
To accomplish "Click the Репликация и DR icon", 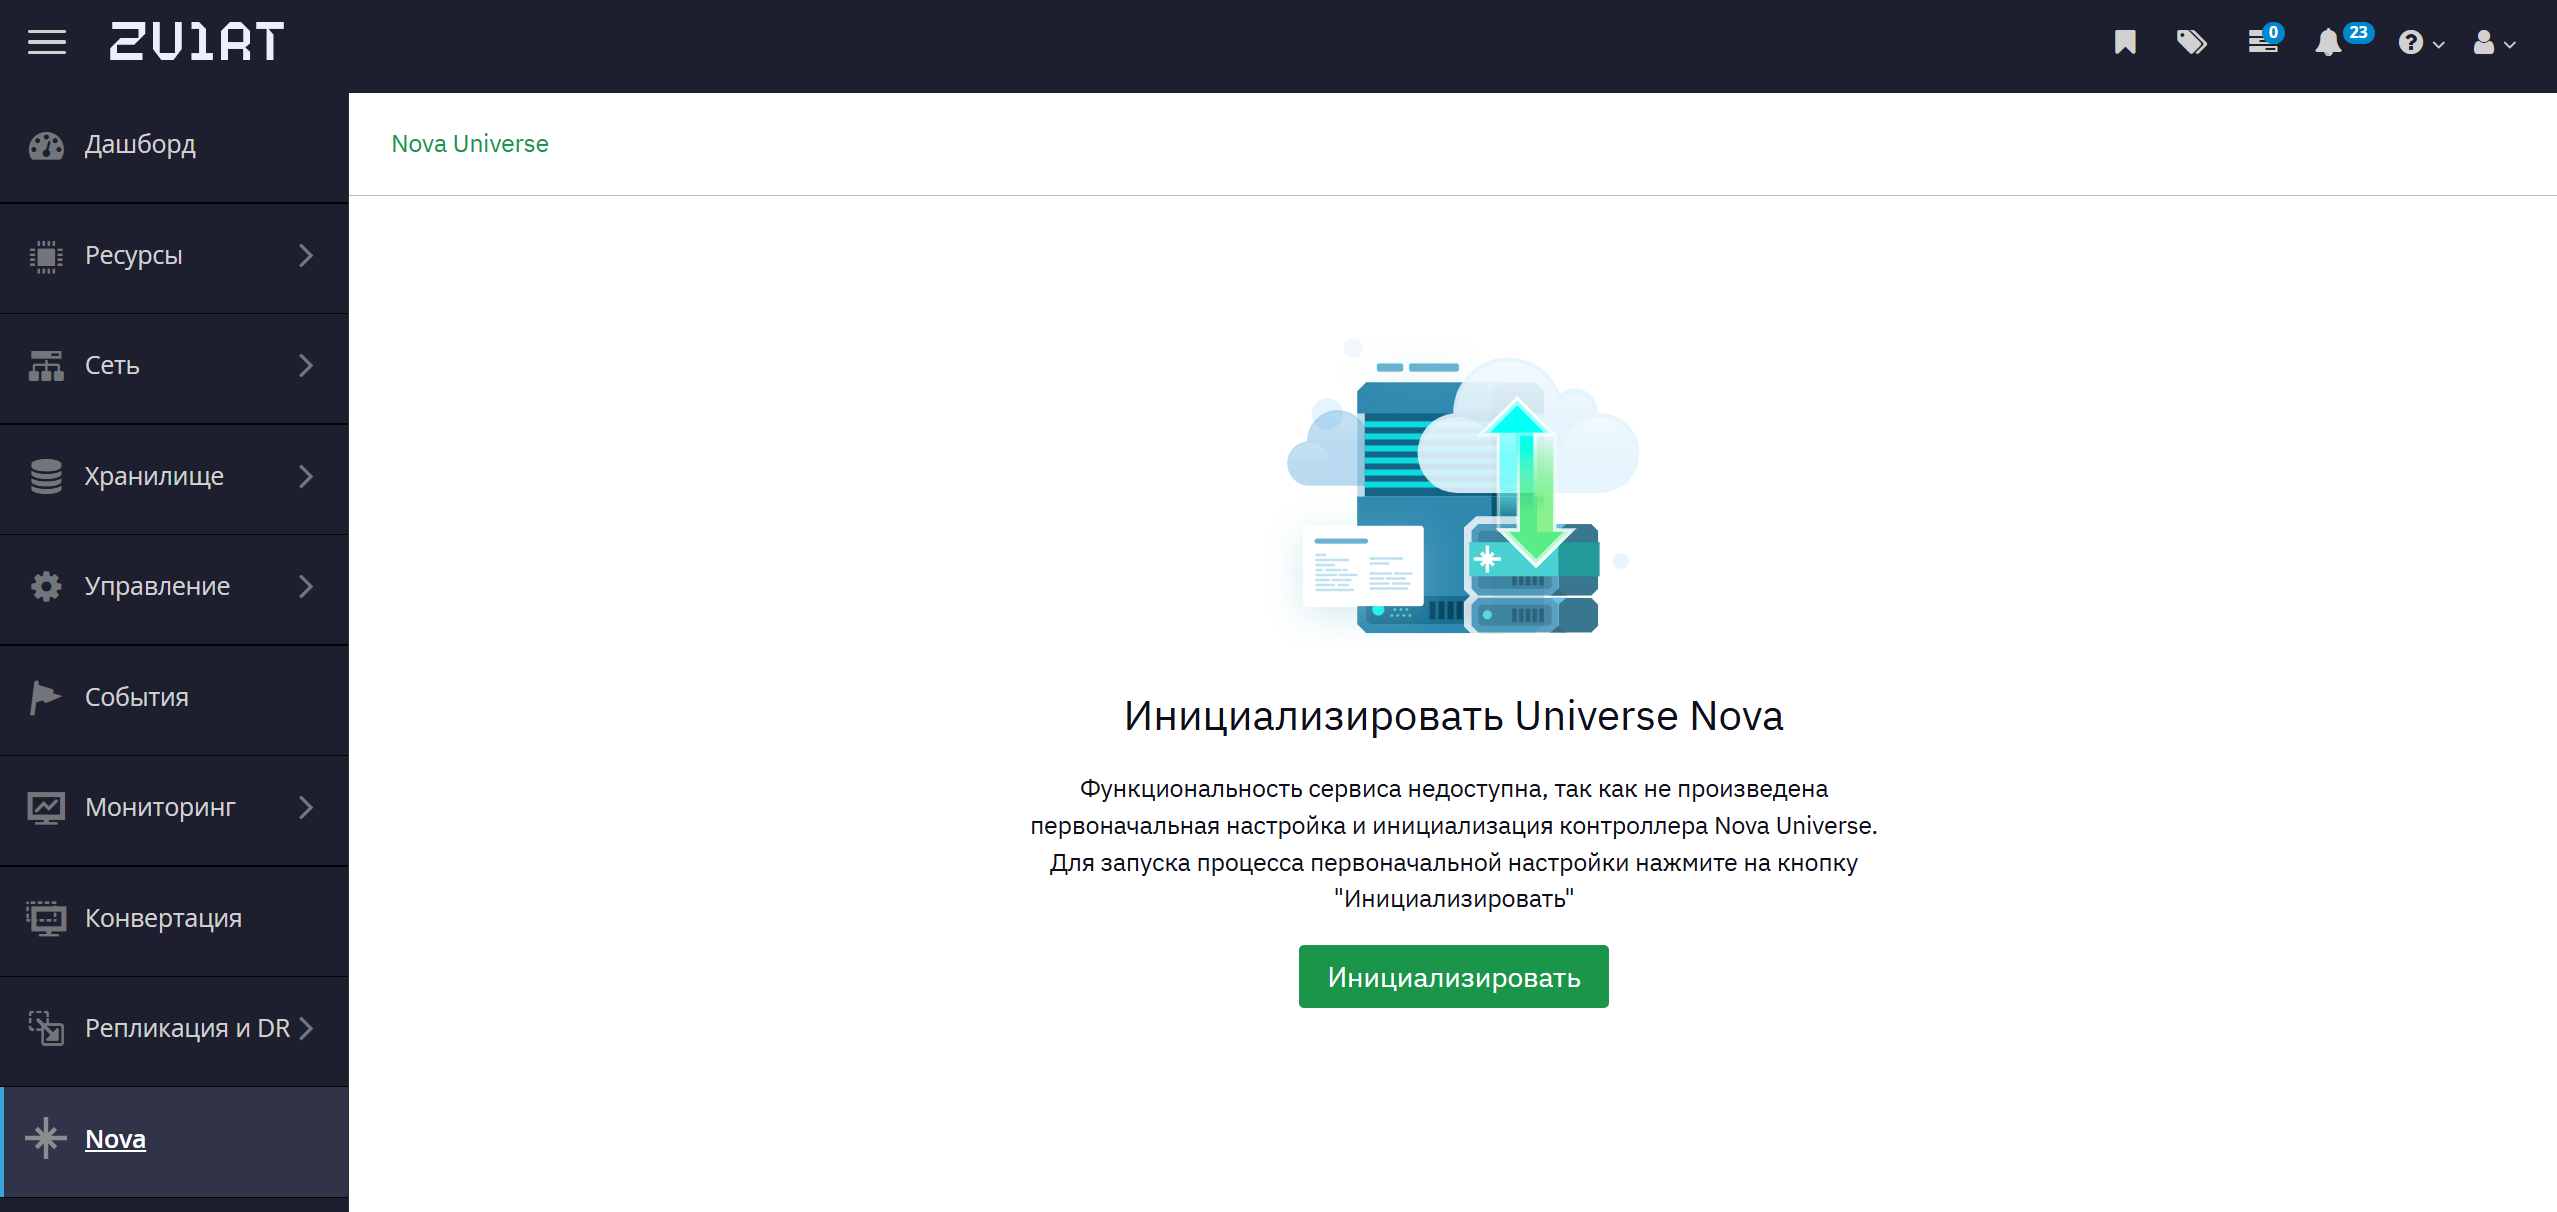I will pyautogui.click(x=46, y=1028).
